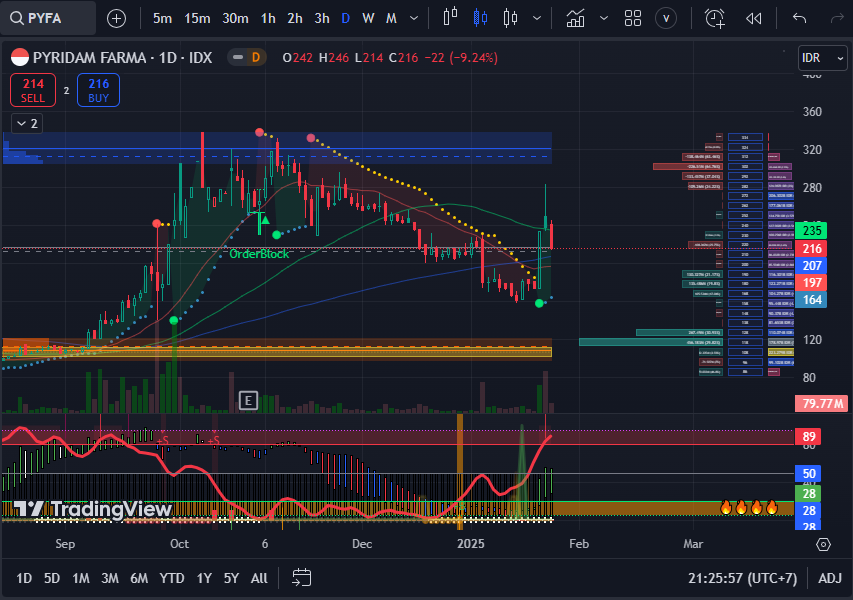This screenshot has height=600, width=853.
Task: Show All data range
Action: pos(259,578)
